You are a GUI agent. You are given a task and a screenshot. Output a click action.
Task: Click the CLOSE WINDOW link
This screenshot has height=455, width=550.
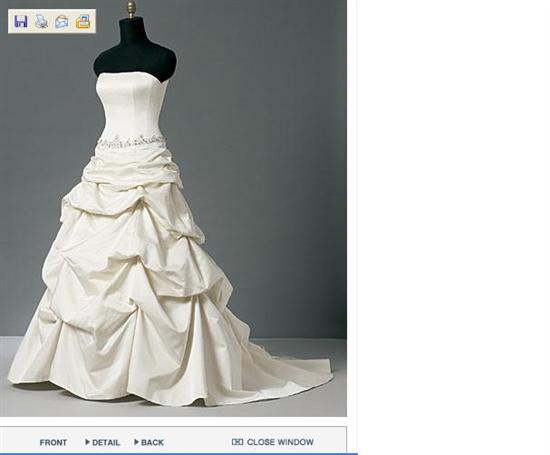click(x=280, y=442)
